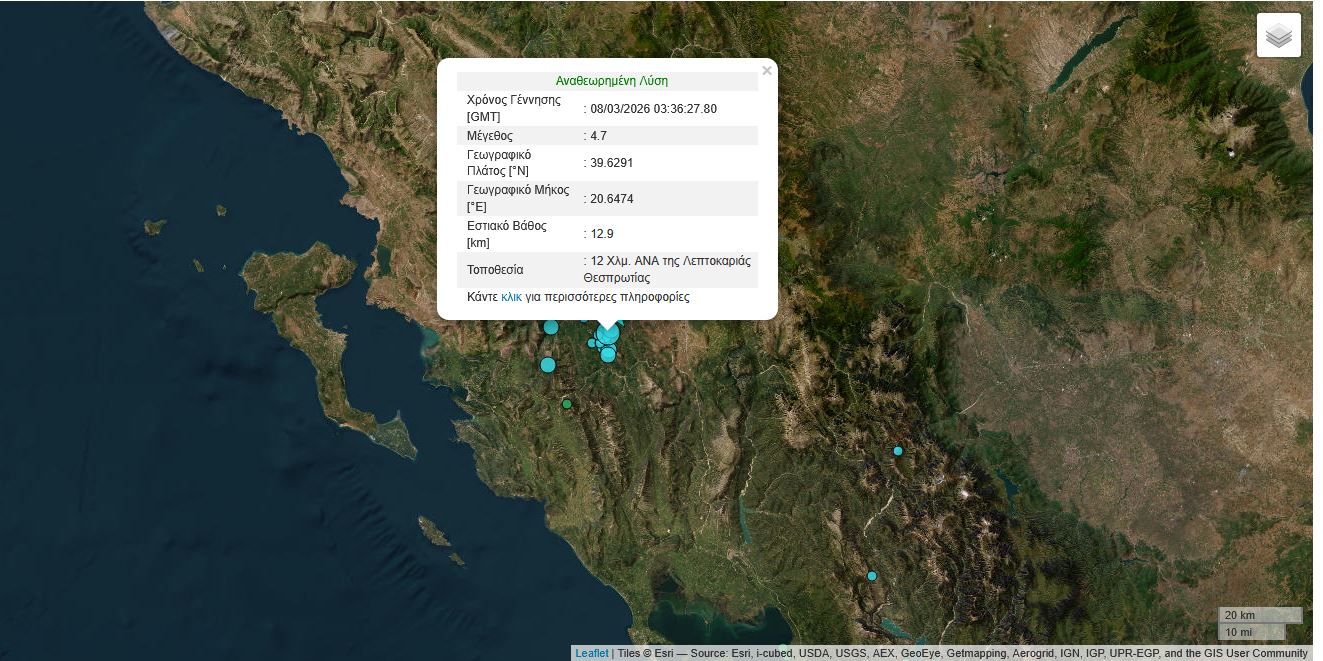Close the earthquake info popup

click(766, 71)
